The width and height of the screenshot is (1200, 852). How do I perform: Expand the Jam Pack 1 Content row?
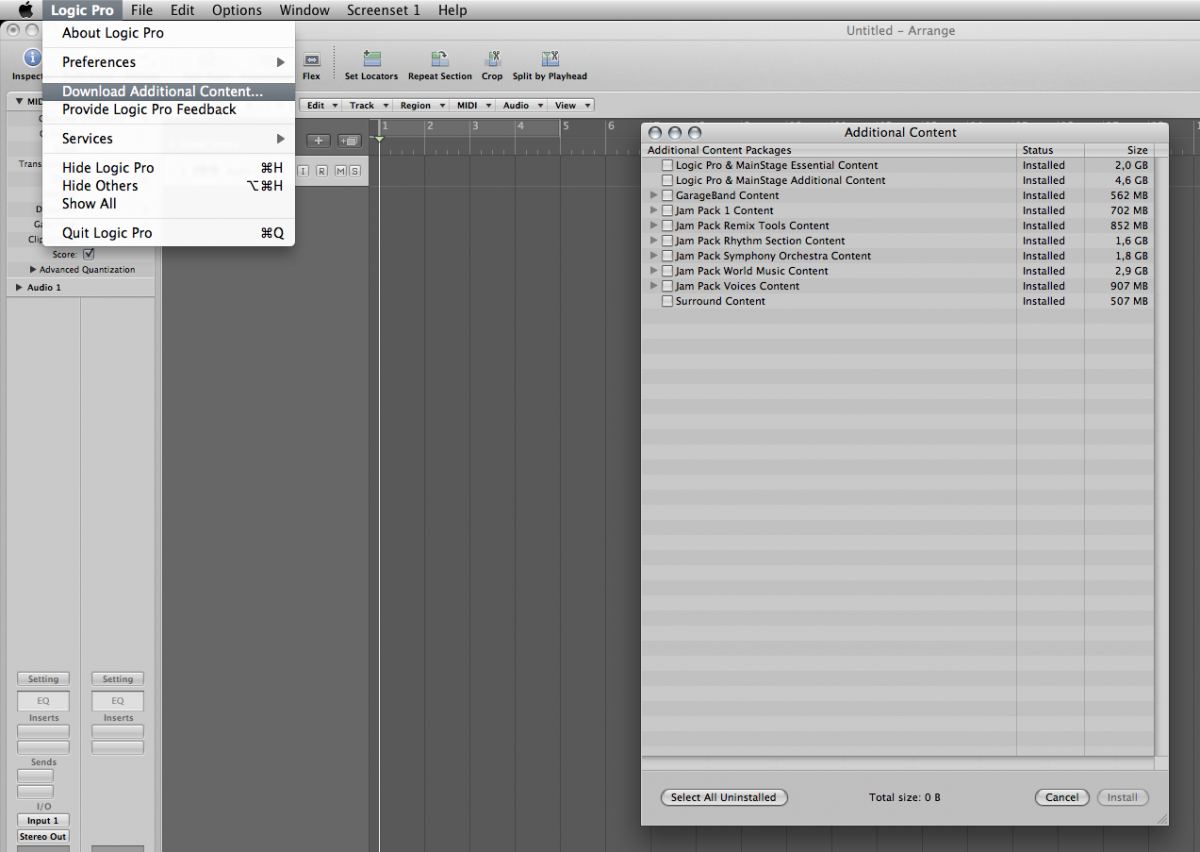click(654, 211)
